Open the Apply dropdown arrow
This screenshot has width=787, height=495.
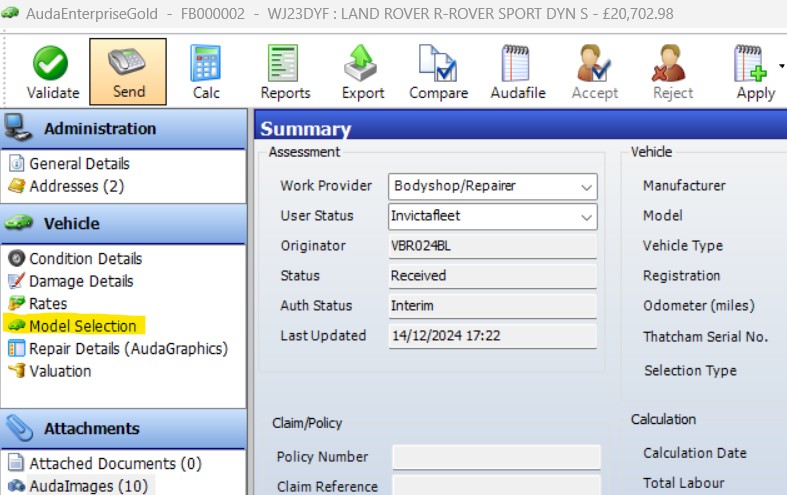781,66
